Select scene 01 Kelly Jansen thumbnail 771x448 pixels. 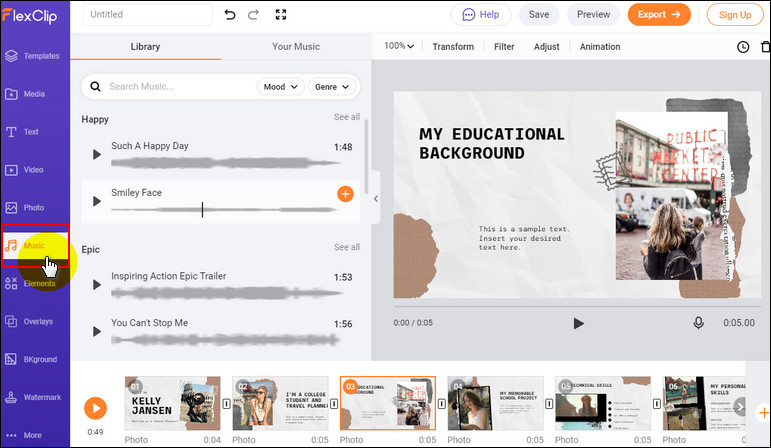(x=173, y=404)
